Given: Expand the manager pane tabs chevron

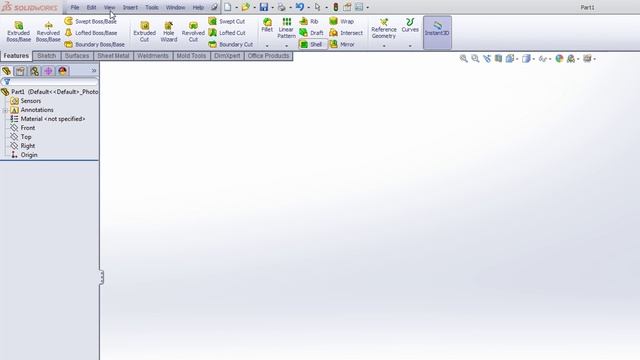Looking at the screenshot, I should click(94, 71).
